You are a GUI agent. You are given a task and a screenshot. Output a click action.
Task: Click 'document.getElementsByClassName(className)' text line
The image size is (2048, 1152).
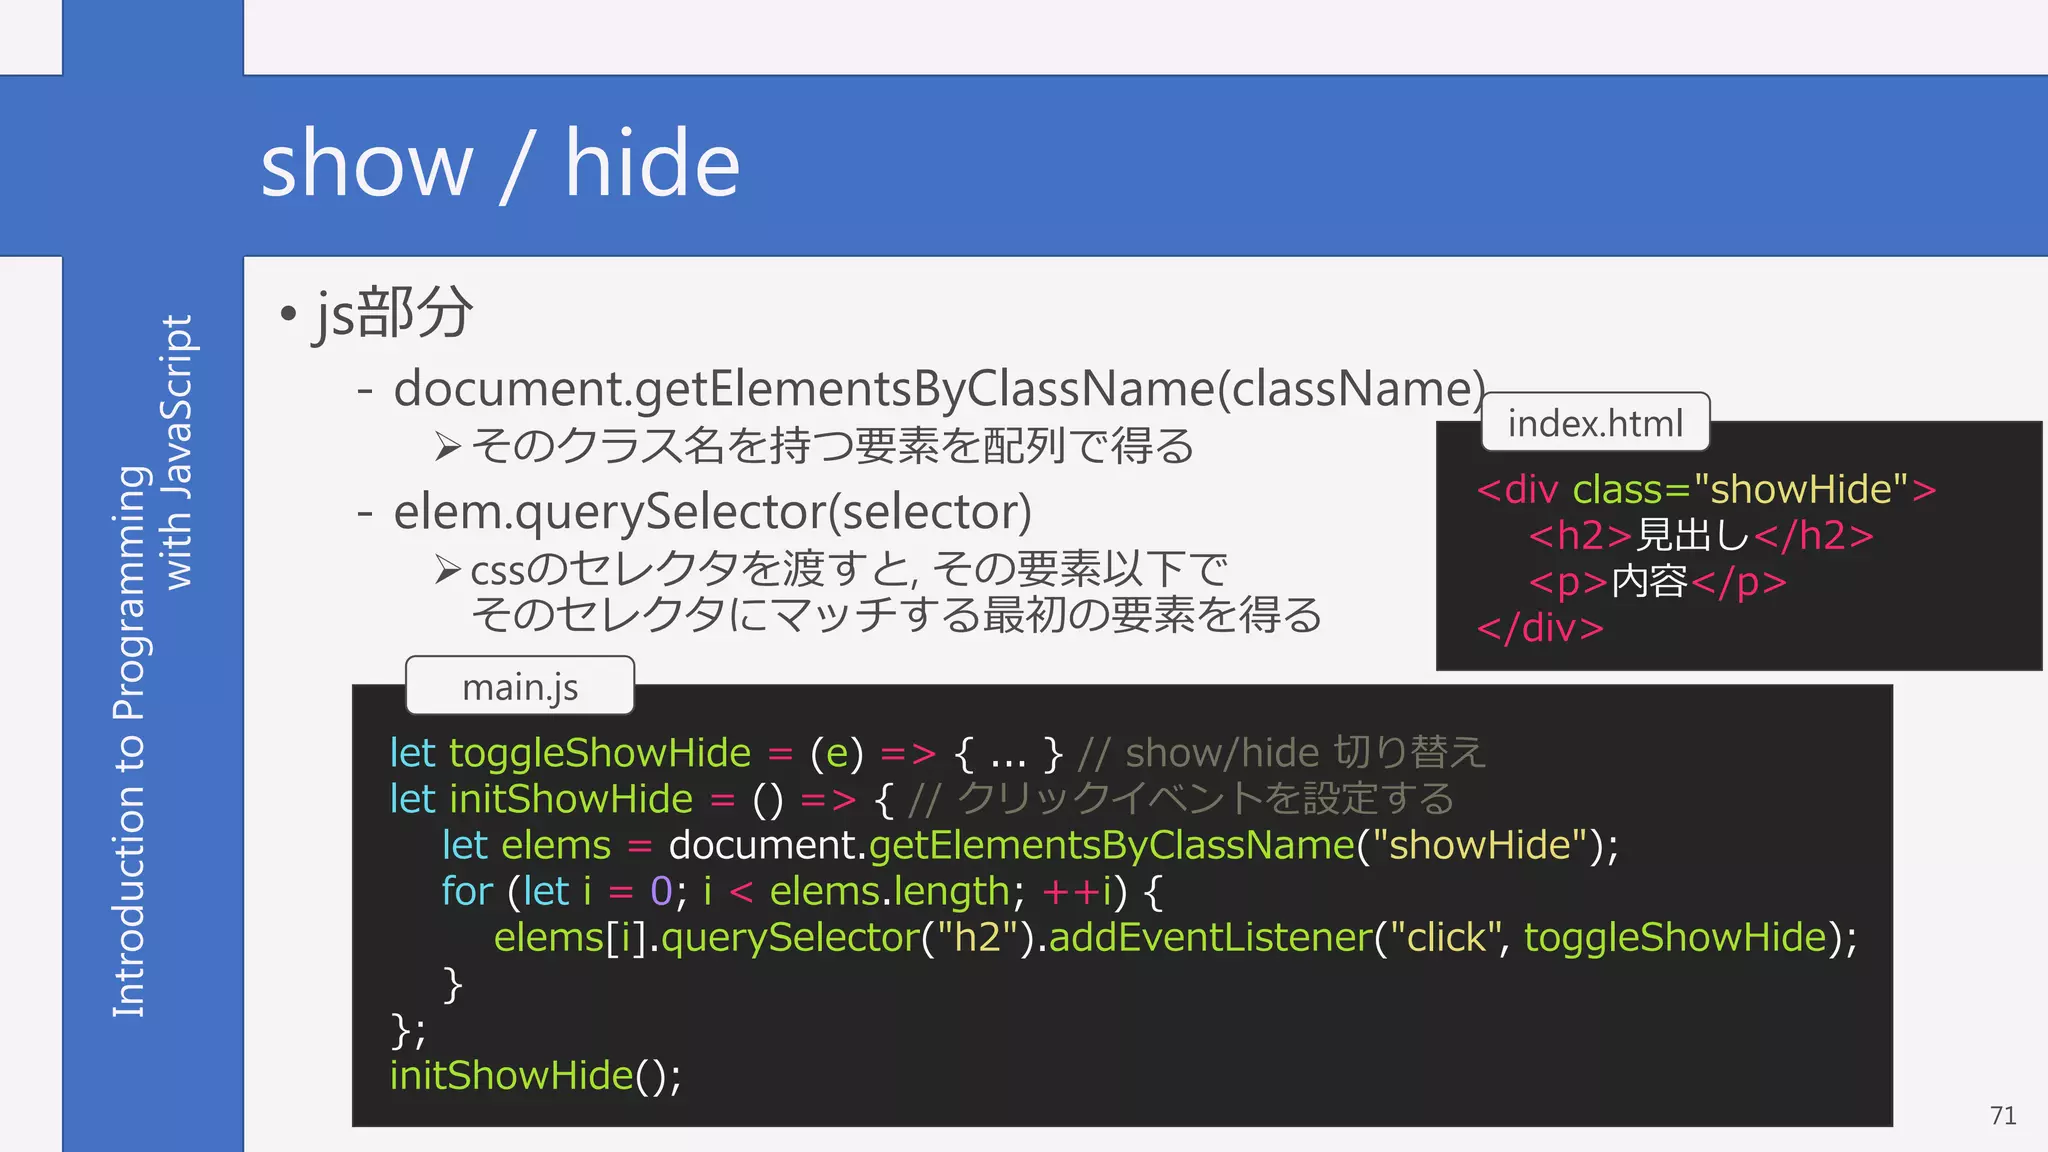coord(939,388)
